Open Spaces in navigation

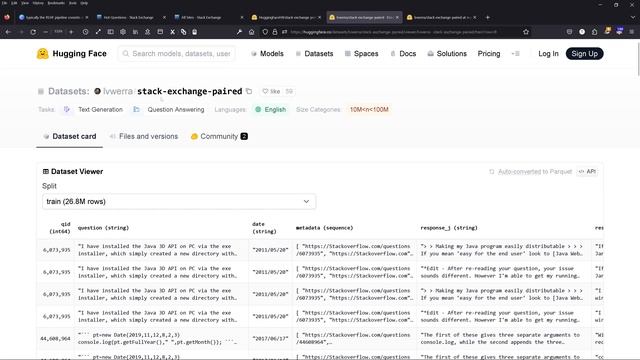pyautogui.click(x=362, y=53)
